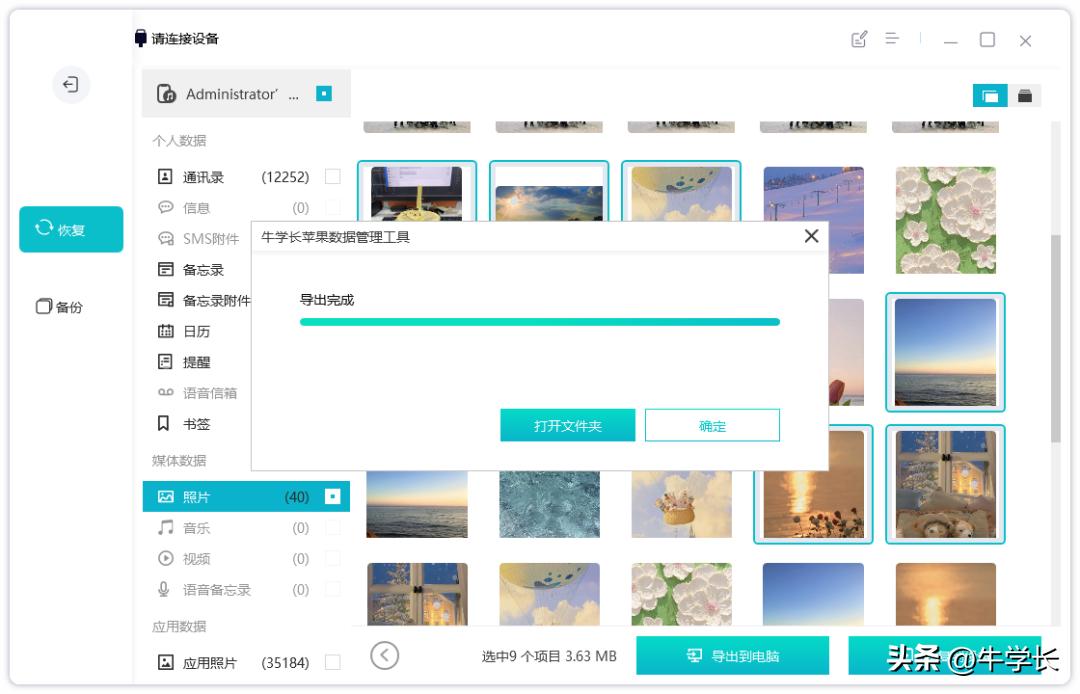Open the 视频 videos section icon
Screen dimensions: 1080x694
(166, 559)
